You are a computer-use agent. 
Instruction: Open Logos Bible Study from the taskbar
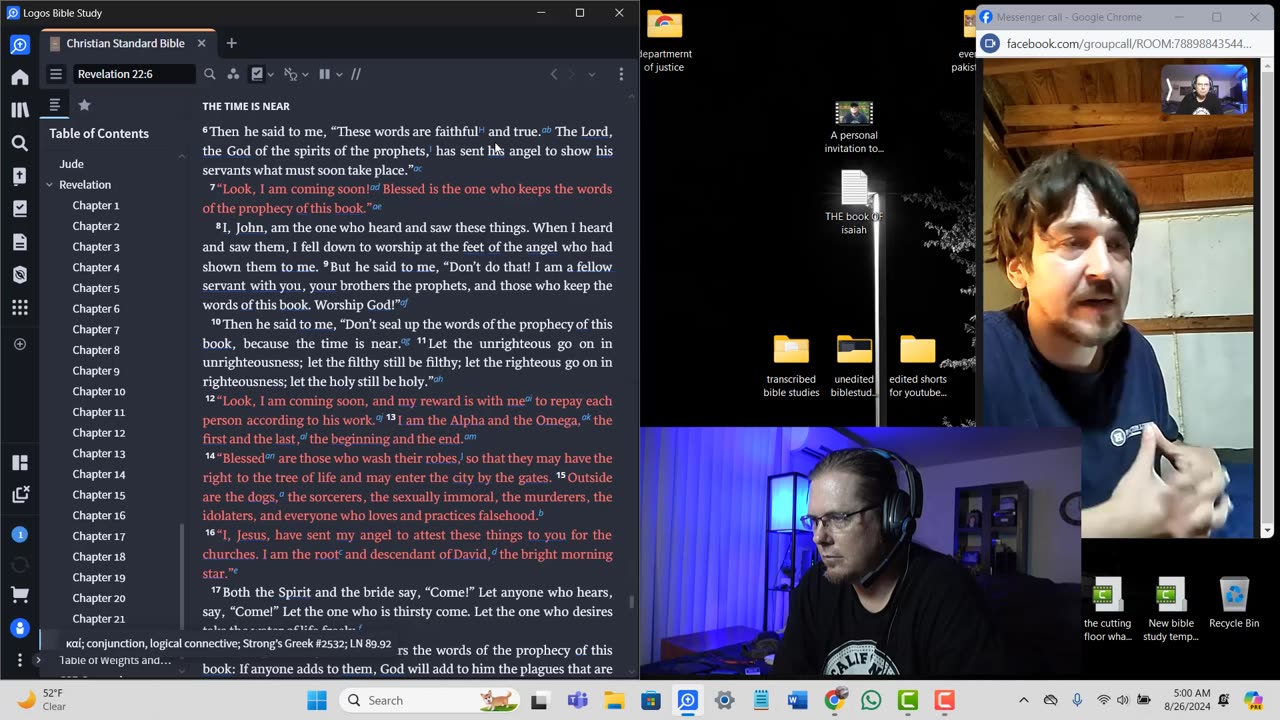(687, 700)
